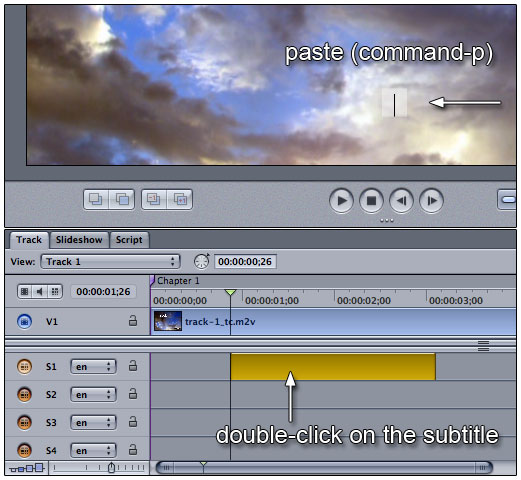Click the Play button in viewer
This screenshot has width=521, height=480.
point(341,201)
